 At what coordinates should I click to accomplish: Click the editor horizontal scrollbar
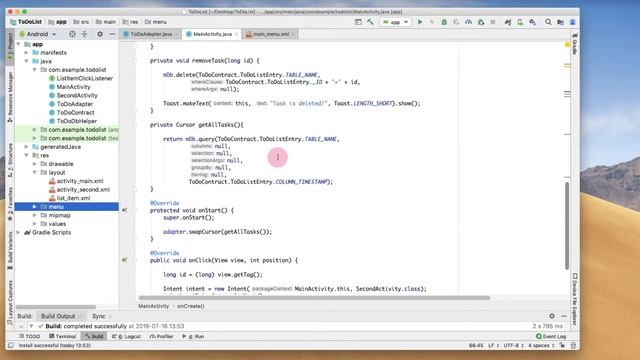pyautogui.click(x=314, y=298)
